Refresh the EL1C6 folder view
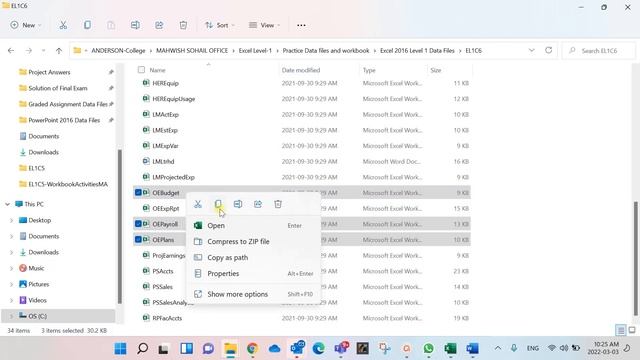640x360 pixels. click(549, 50)
